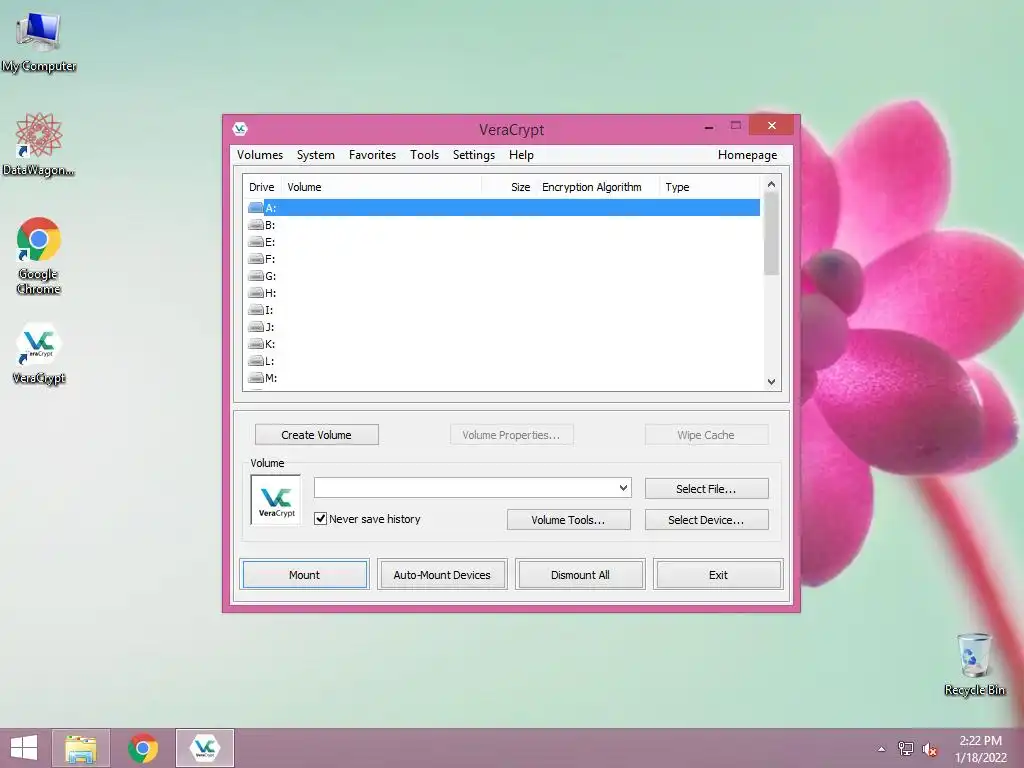
Task: Click the Type column header
Action: (x=711, y=187)
